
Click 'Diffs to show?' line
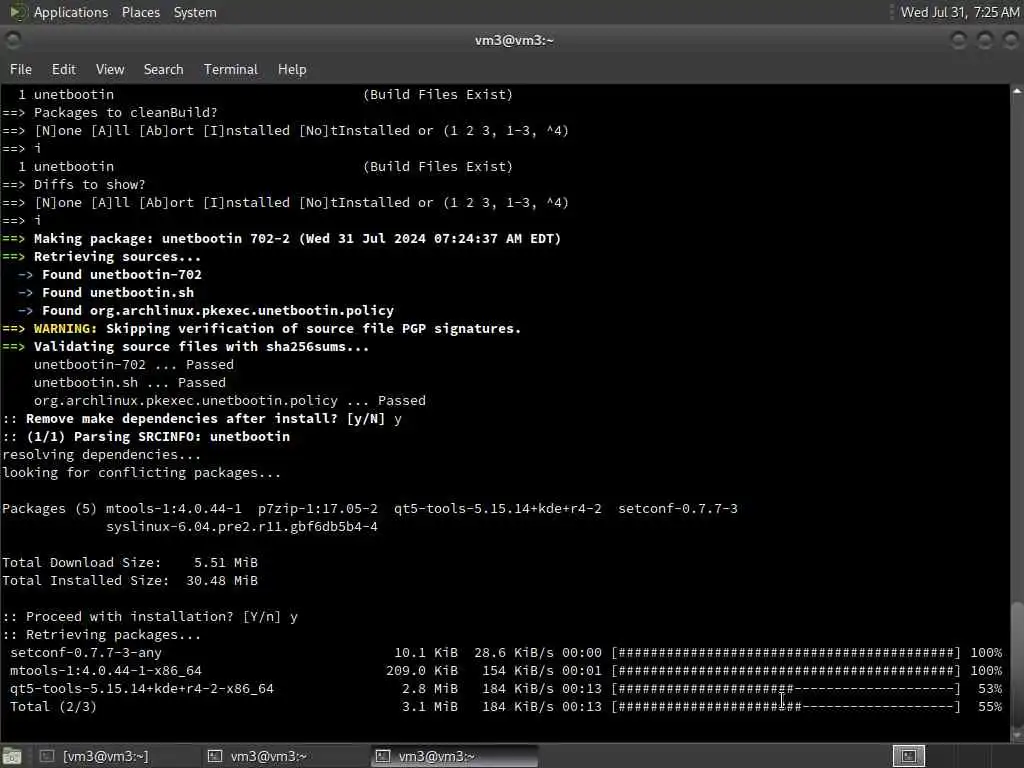(74, 185)
